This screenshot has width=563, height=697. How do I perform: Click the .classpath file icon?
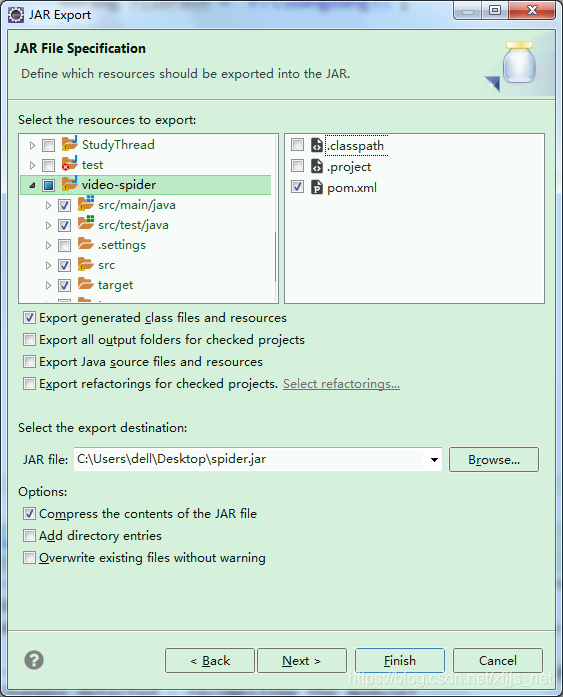pos(317,145)
